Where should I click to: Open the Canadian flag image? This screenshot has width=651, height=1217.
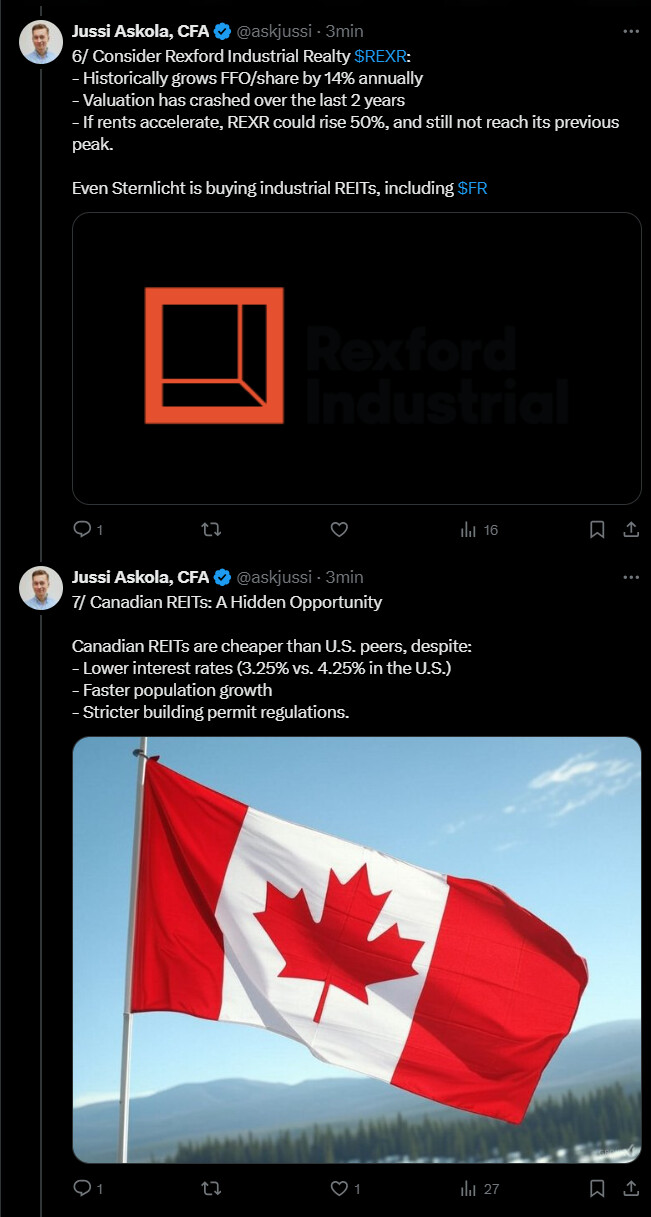356,950
